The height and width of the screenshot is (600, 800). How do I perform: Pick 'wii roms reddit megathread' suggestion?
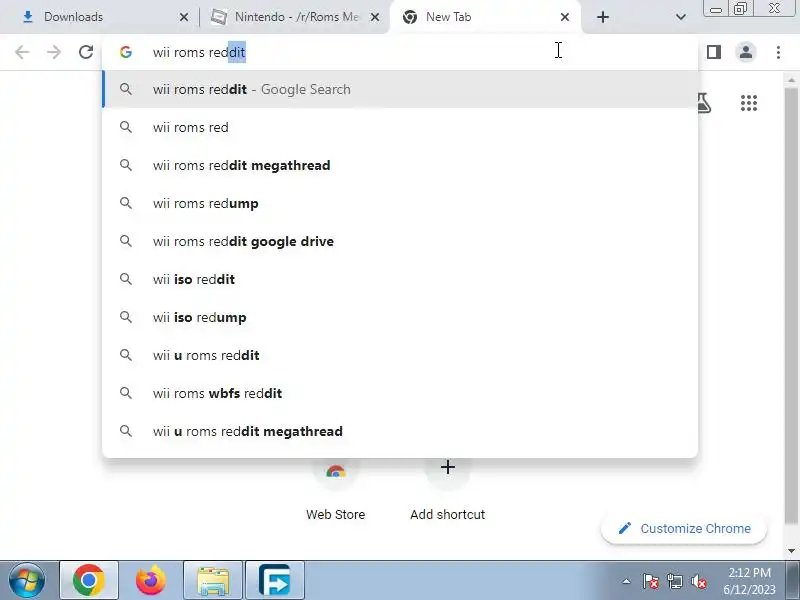400,165
